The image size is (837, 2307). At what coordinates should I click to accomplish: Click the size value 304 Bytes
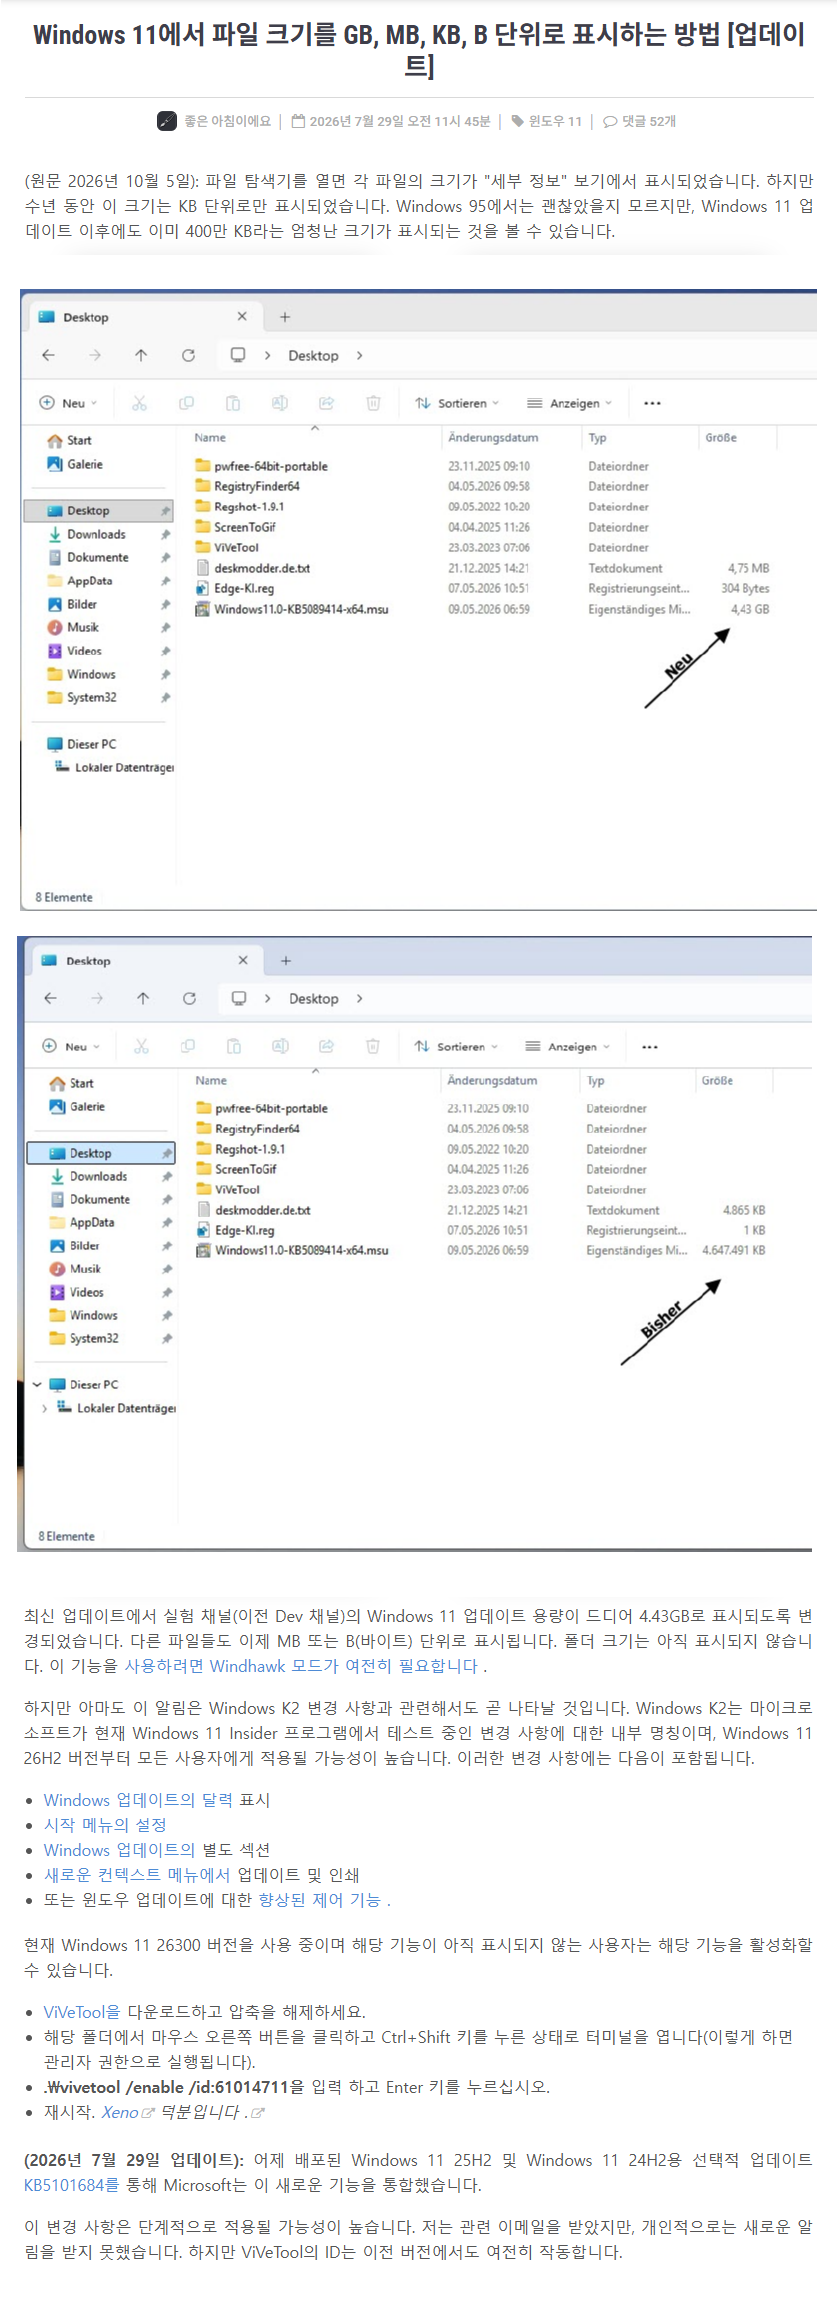(x=746, y=588)
